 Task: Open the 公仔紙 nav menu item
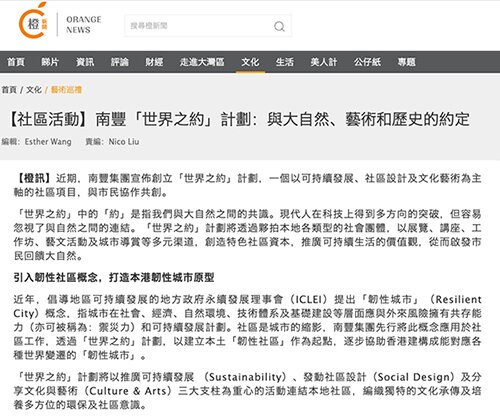click(367, 62)
